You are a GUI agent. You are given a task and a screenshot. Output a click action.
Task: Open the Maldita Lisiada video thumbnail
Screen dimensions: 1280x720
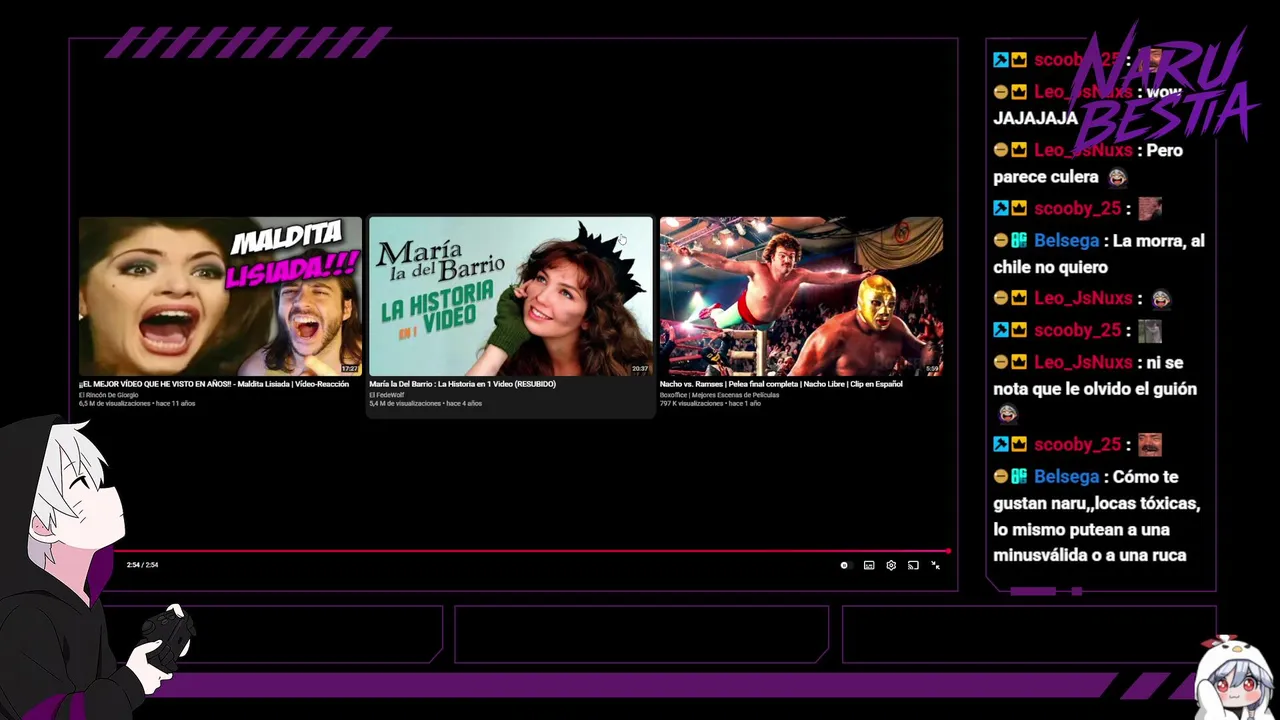pyautogui.click(x=220, y=296)
